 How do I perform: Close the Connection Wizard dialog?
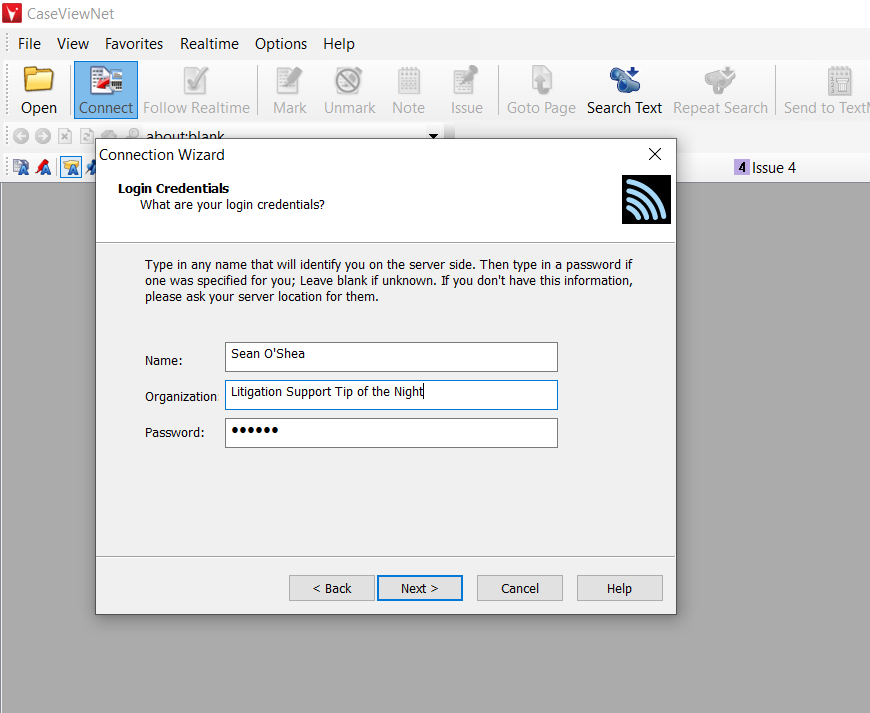pos(655,154)
